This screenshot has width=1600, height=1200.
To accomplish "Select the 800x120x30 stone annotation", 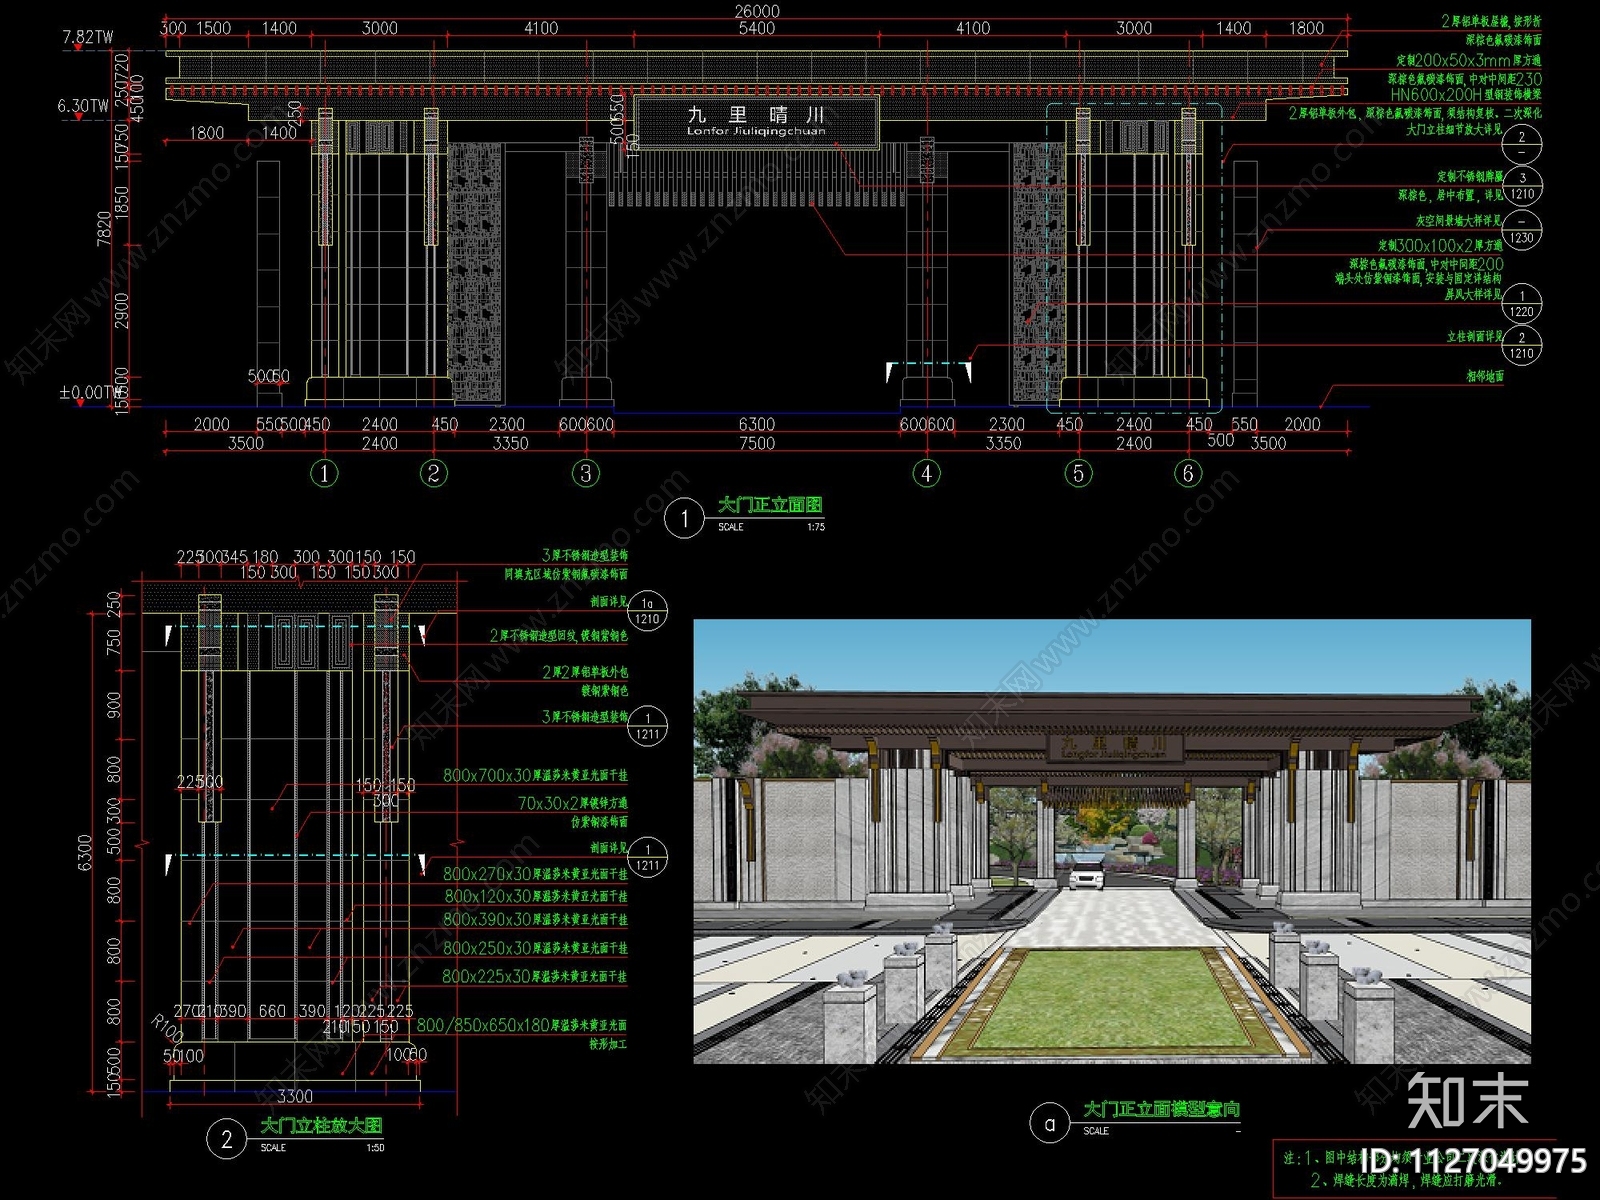I will coord(536,896).
